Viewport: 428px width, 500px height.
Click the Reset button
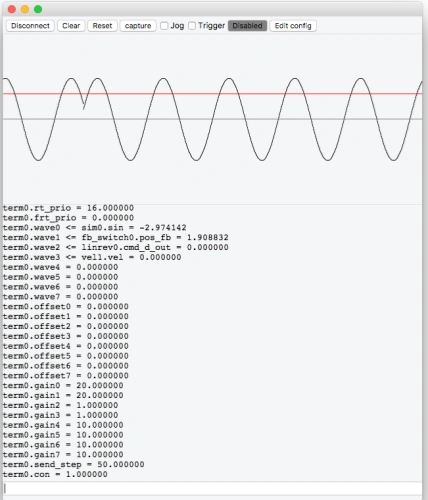tap(102, 26)
